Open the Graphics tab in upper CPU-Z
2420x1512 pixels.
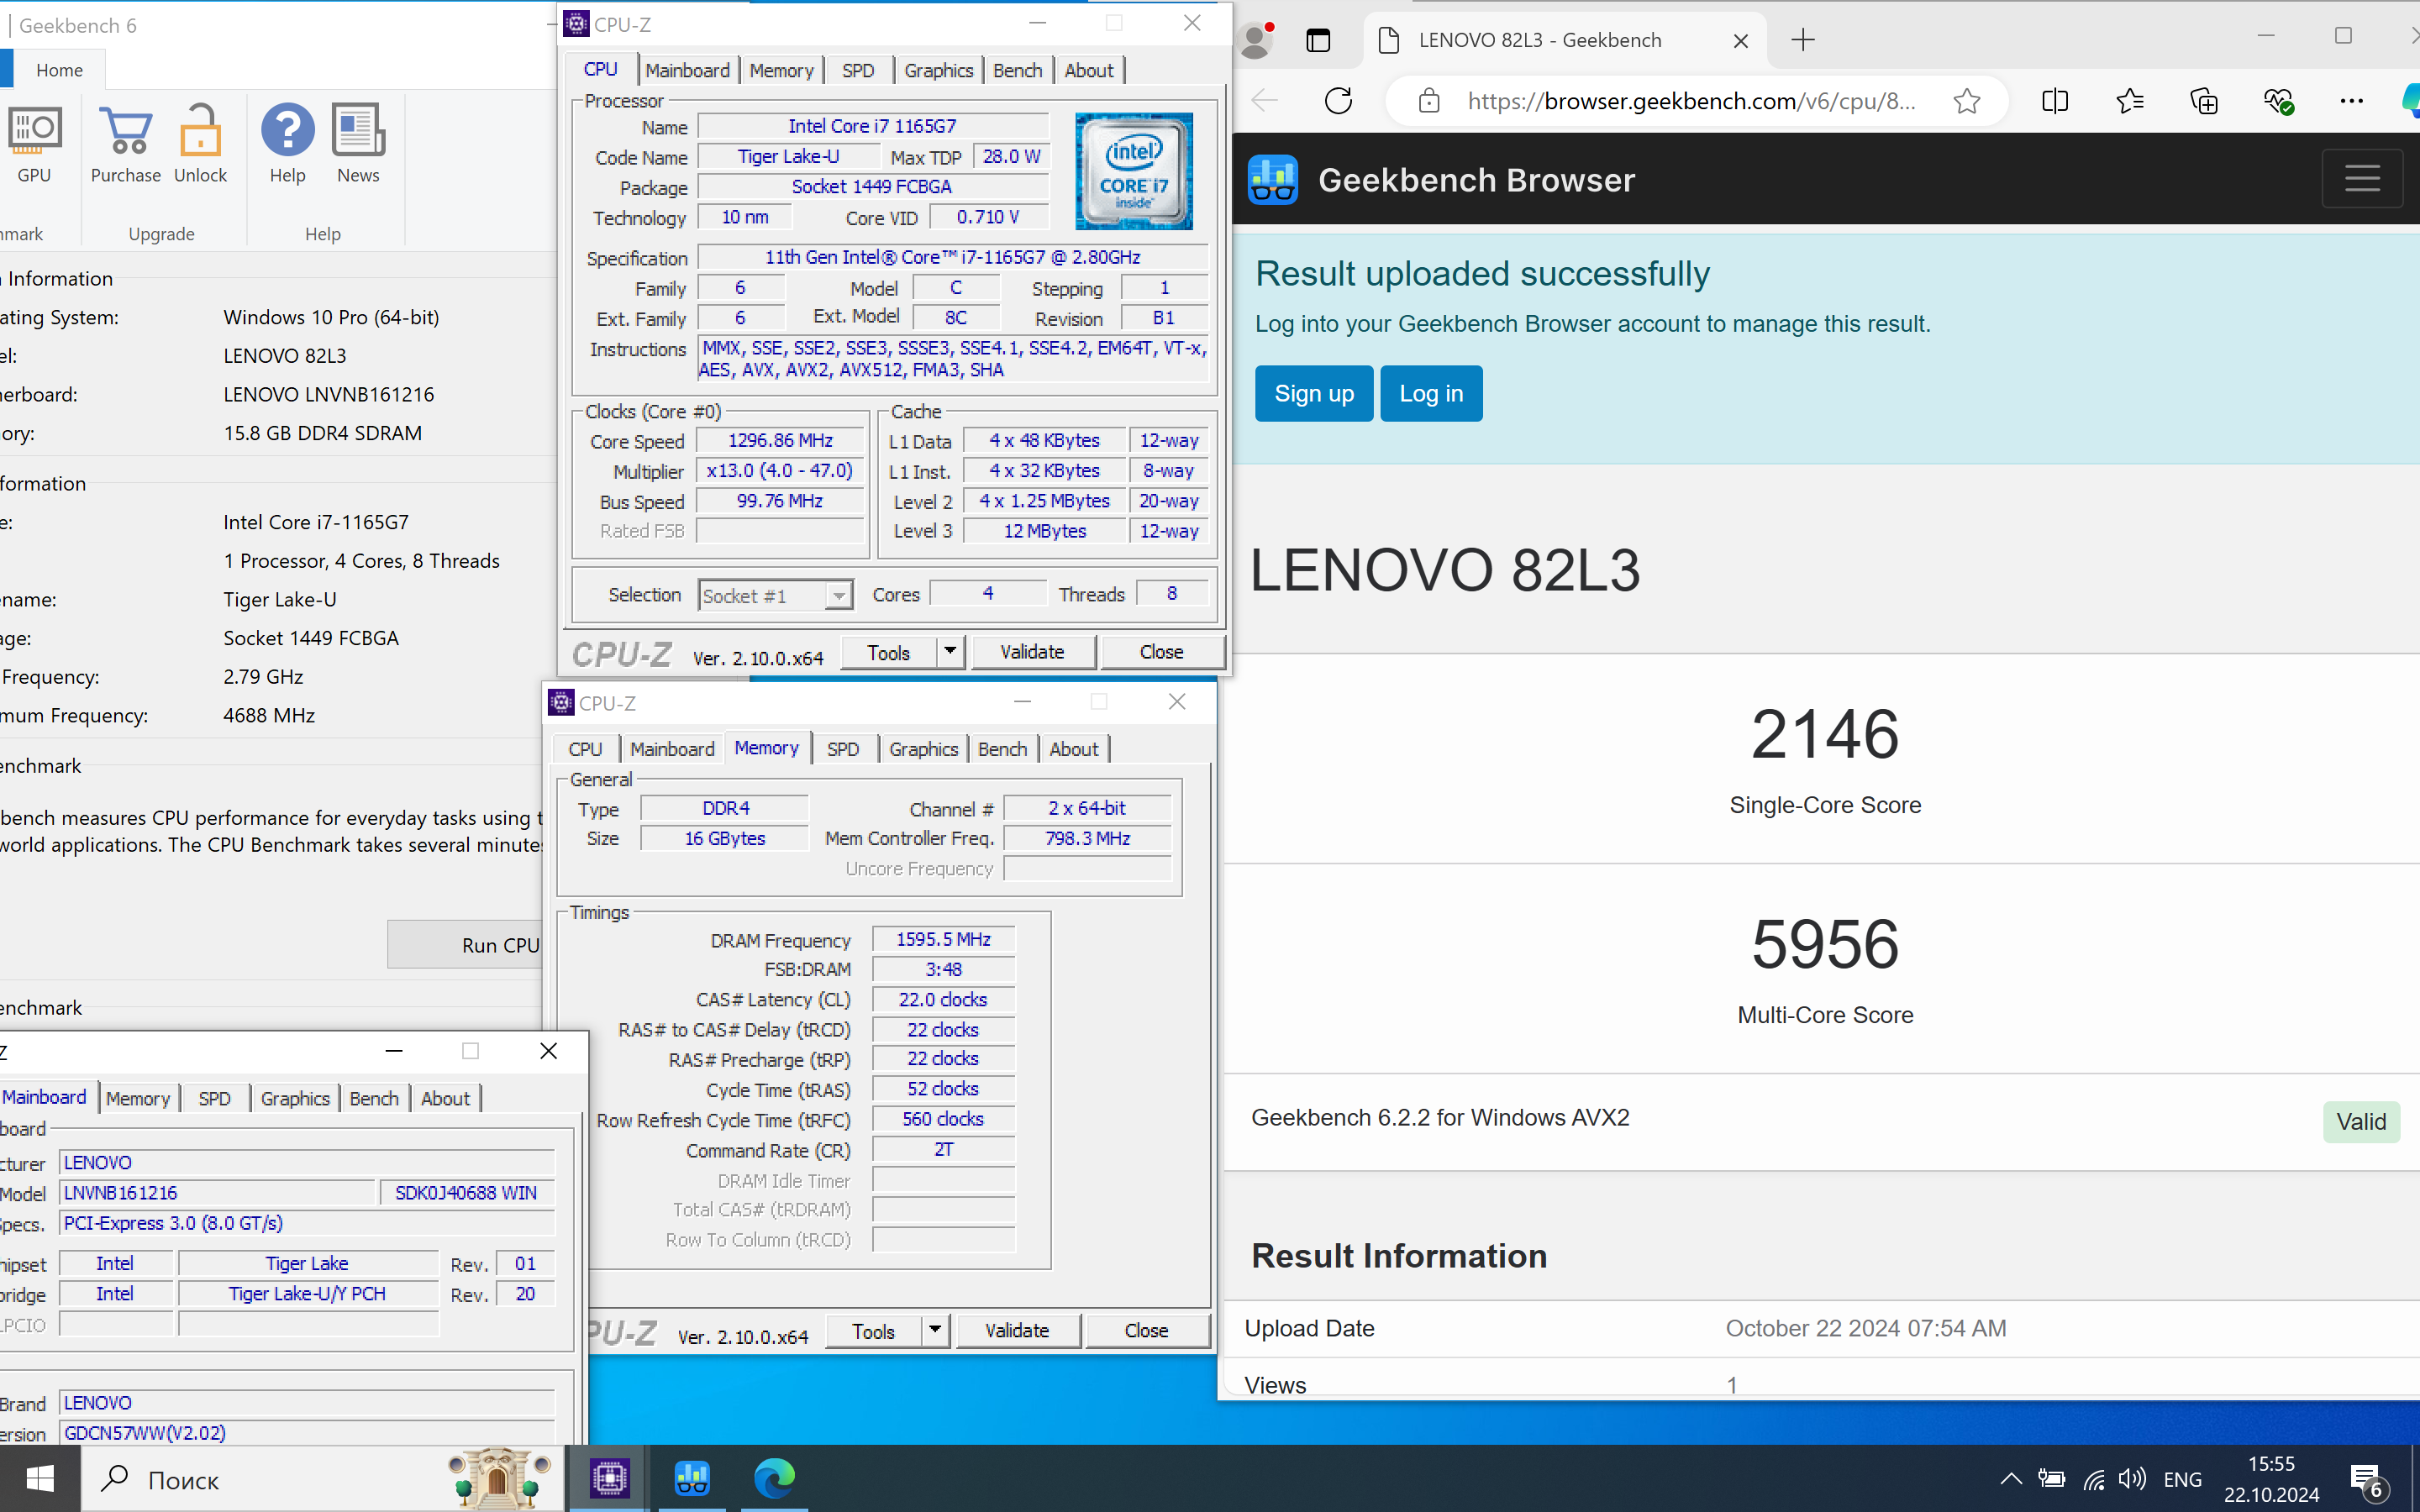[x=938, y=70]
